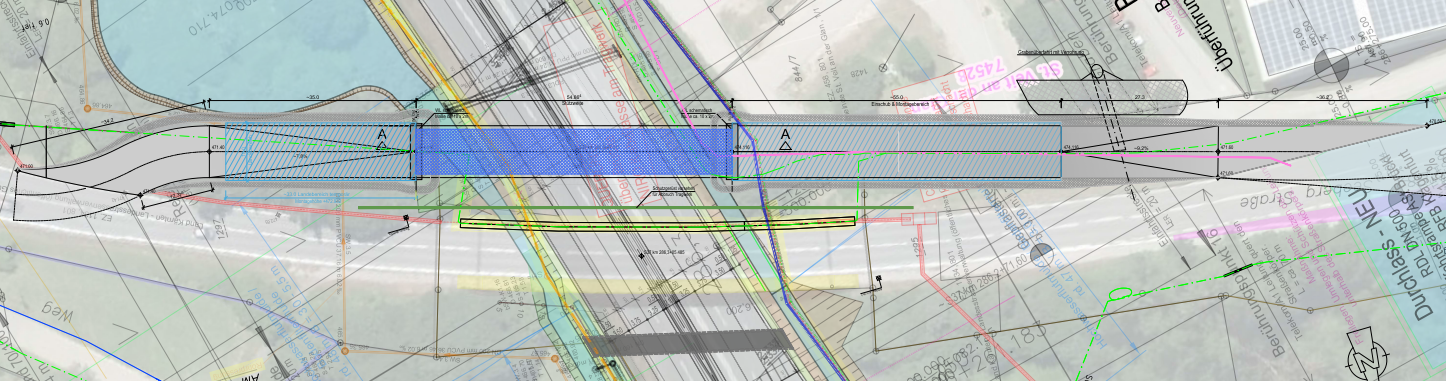Select the left blue hatched assembly area
The image size is (1446, 381).
tap(318, 151)
